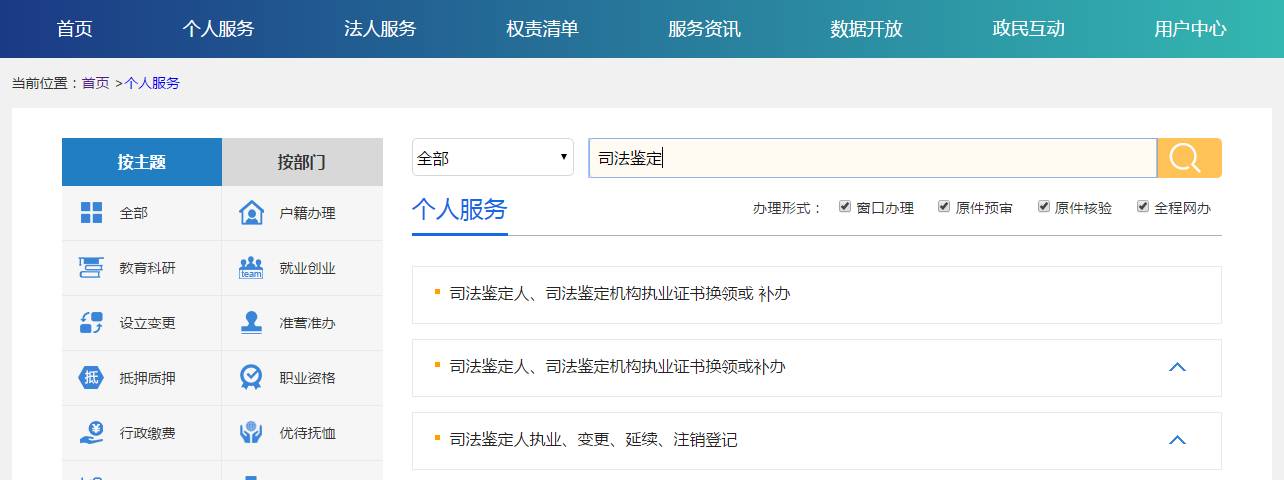The height and width of the screenshot is (480, 1284).
Task: Click the 准营准办 person icon
Action: tap(251, 323)
